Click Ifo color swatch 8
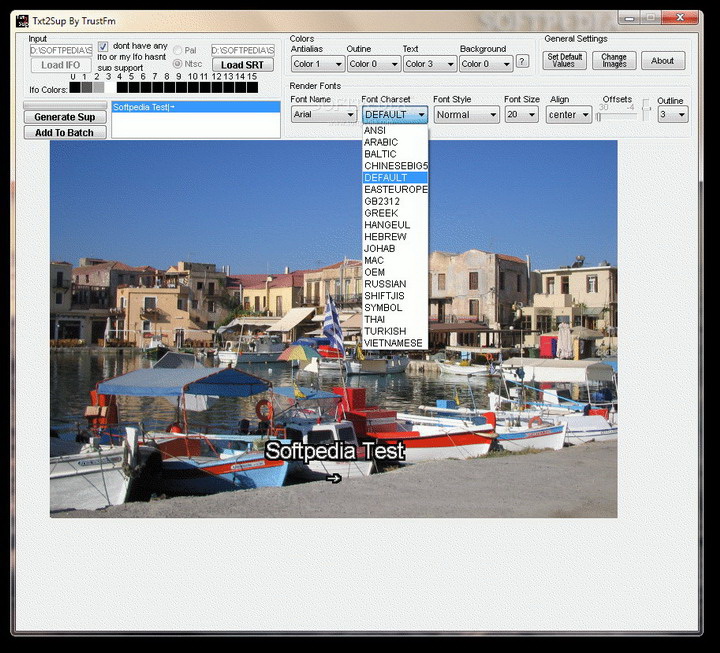The width and height of the screenshot is (720, 653). (x=169, y=88)
